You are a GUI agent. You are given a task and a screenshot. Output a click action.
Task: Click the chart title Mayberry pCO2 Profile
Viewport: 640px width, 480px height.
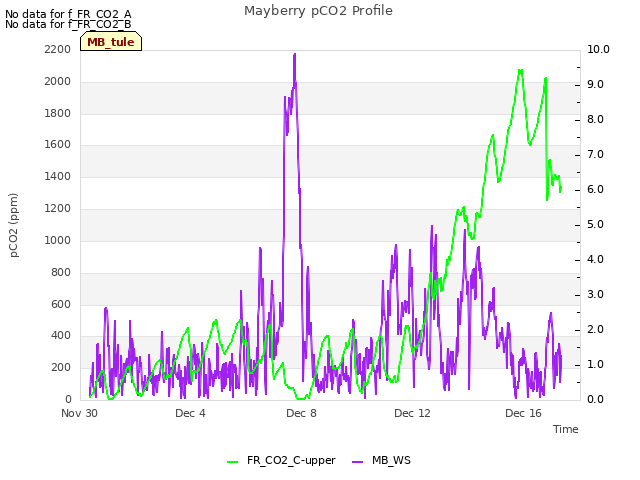click(x=318, y=11)
